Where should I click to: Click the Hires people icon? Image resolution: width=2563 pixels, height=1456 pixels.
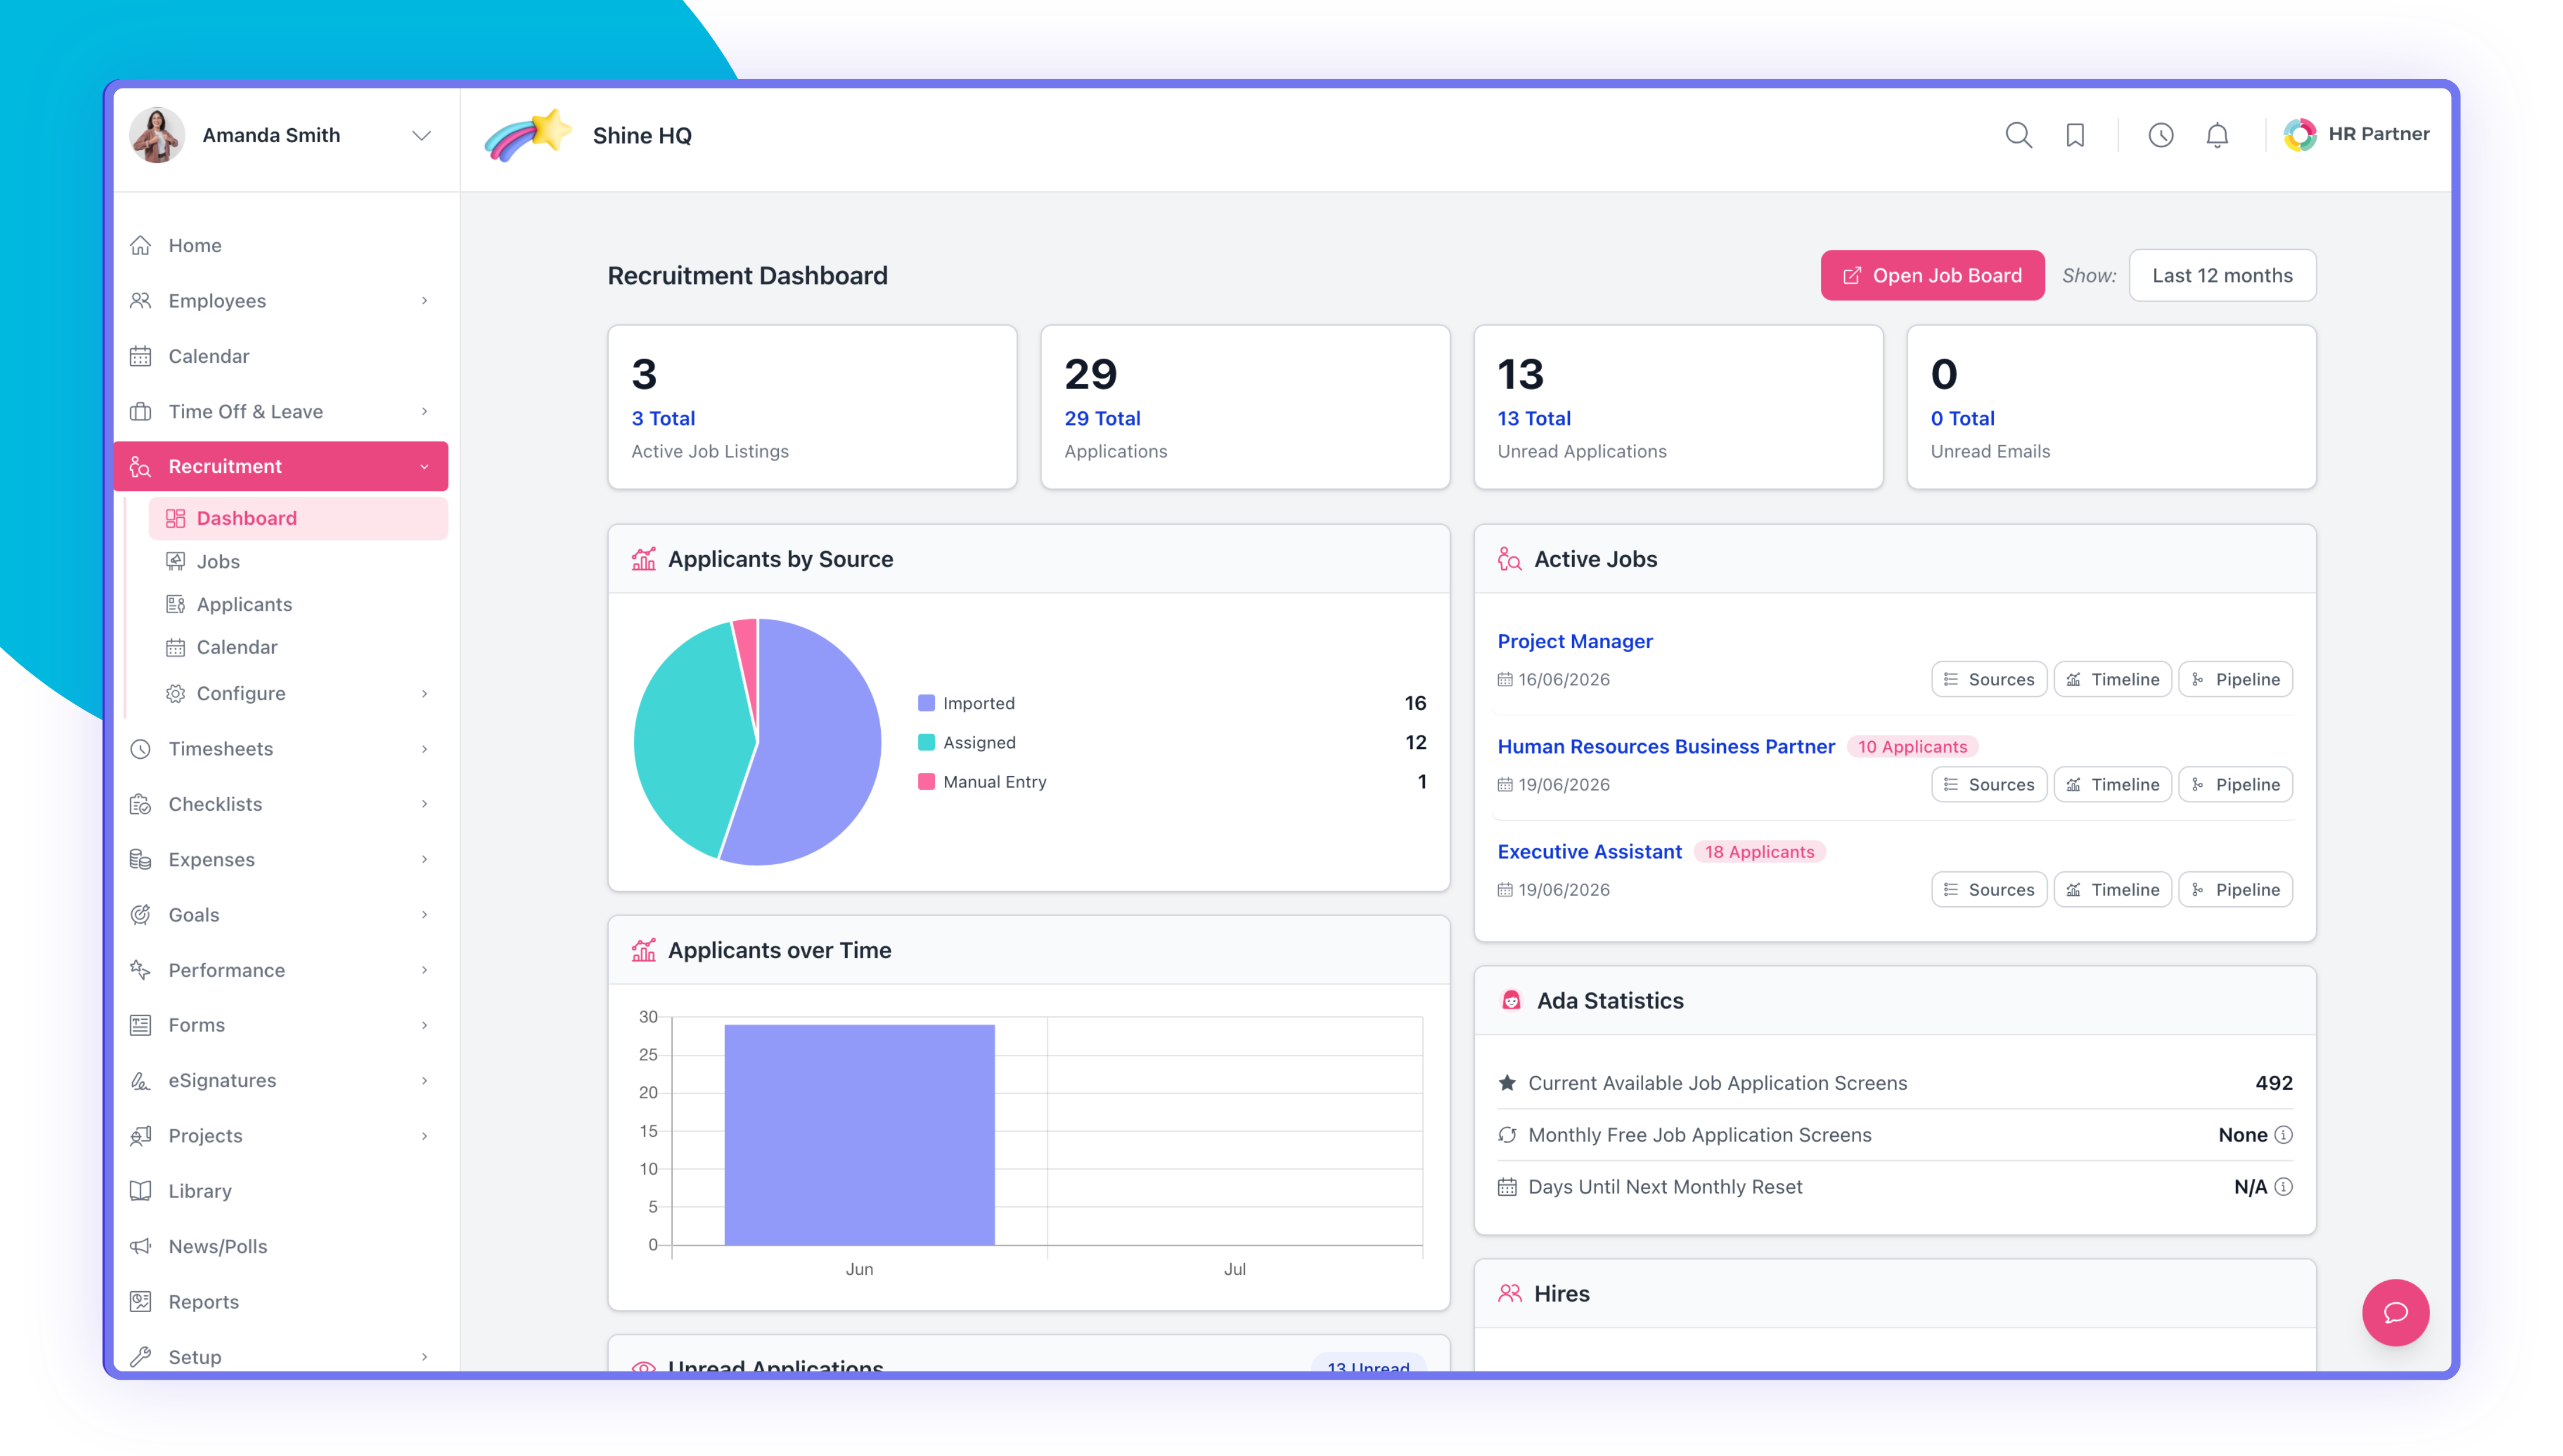pos(1509,1293)
